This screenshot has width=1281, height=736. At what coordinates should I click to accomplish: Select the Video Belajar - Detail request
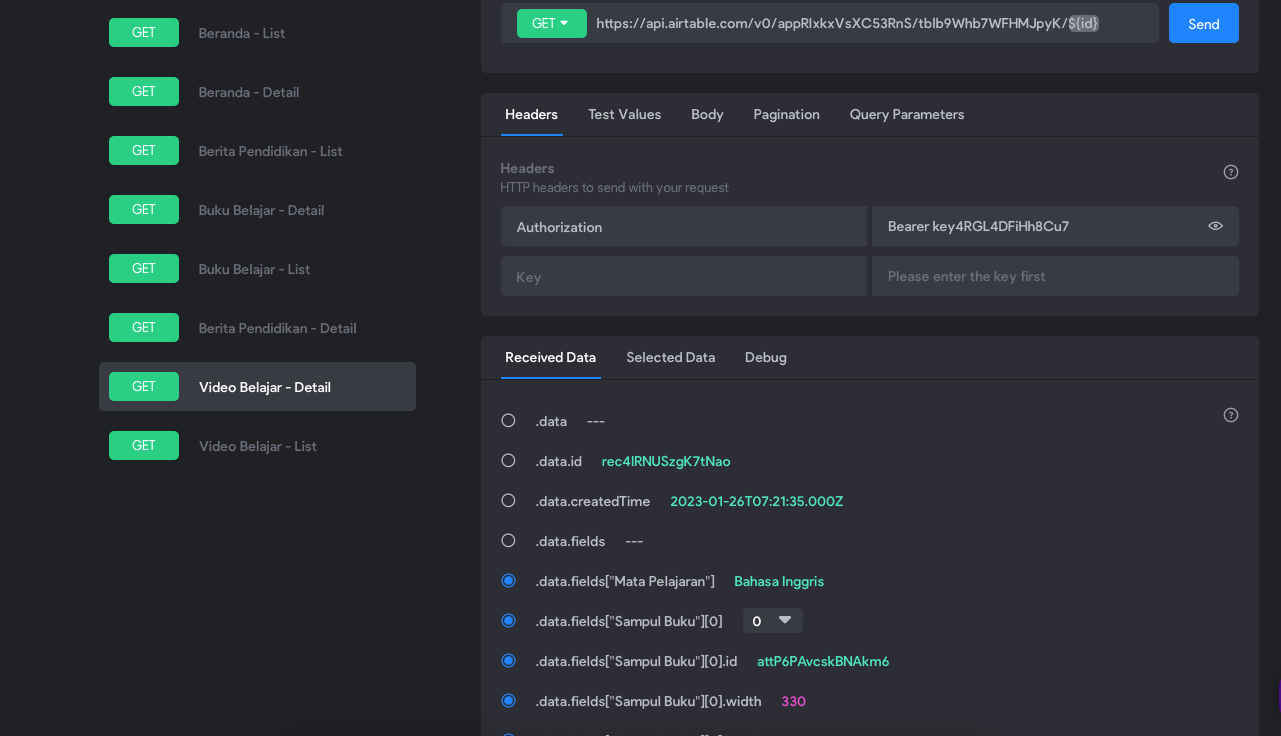tap(257, 386)
